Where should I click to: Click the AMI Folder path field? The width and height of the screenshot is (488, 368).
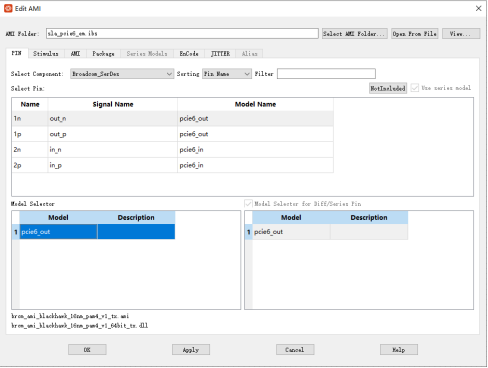click(182, 33)
